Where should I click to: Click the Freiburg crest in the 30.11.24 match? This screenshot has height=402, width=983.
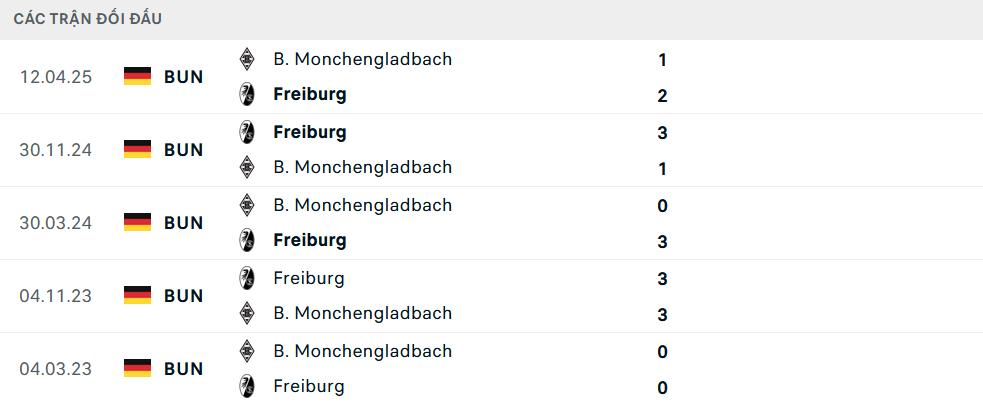(x=247, y=132)
